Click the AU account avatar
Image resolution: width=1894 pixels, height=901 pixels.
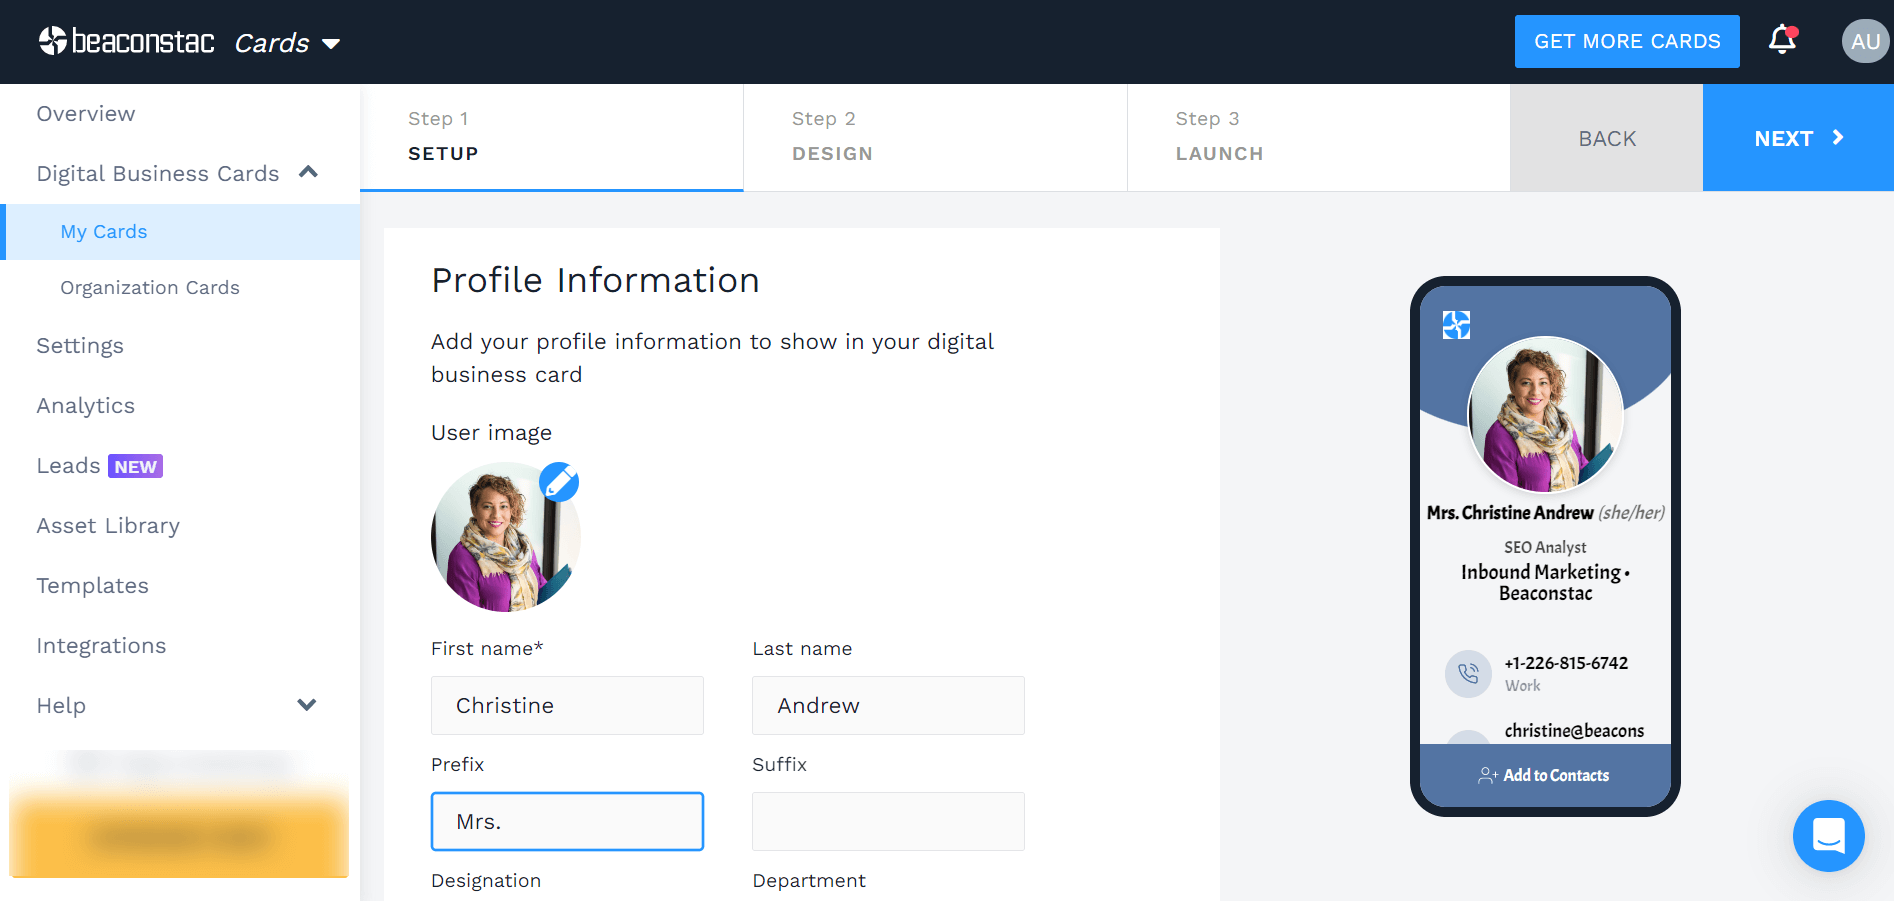point(1864,41)
